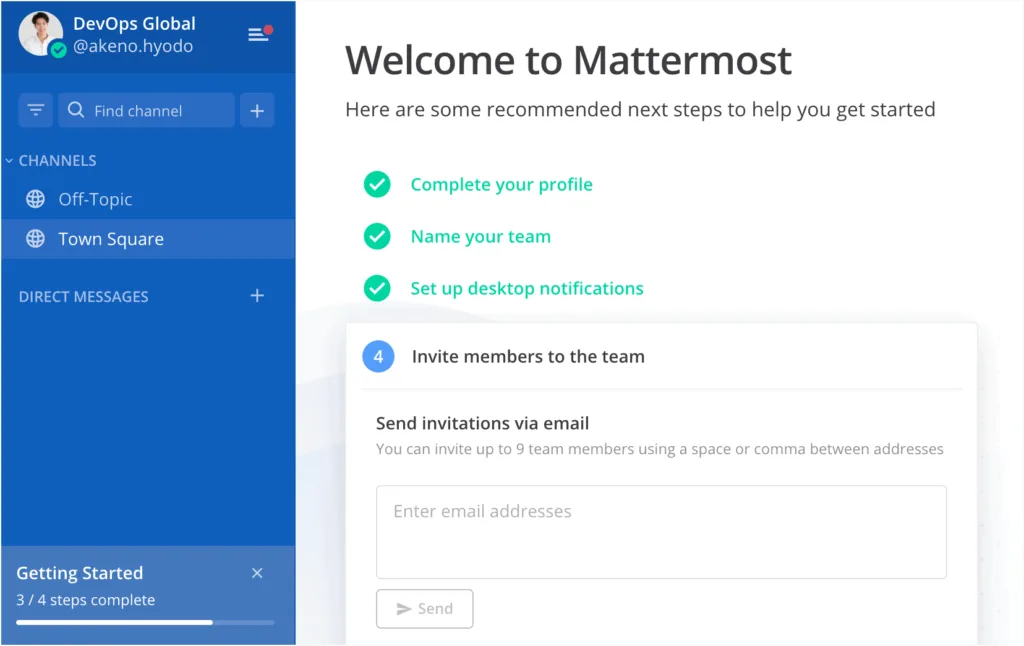1024x646 pixels.
Task: Click the akeno.hyodo profile avatar
Action: (x=41, y=34)
